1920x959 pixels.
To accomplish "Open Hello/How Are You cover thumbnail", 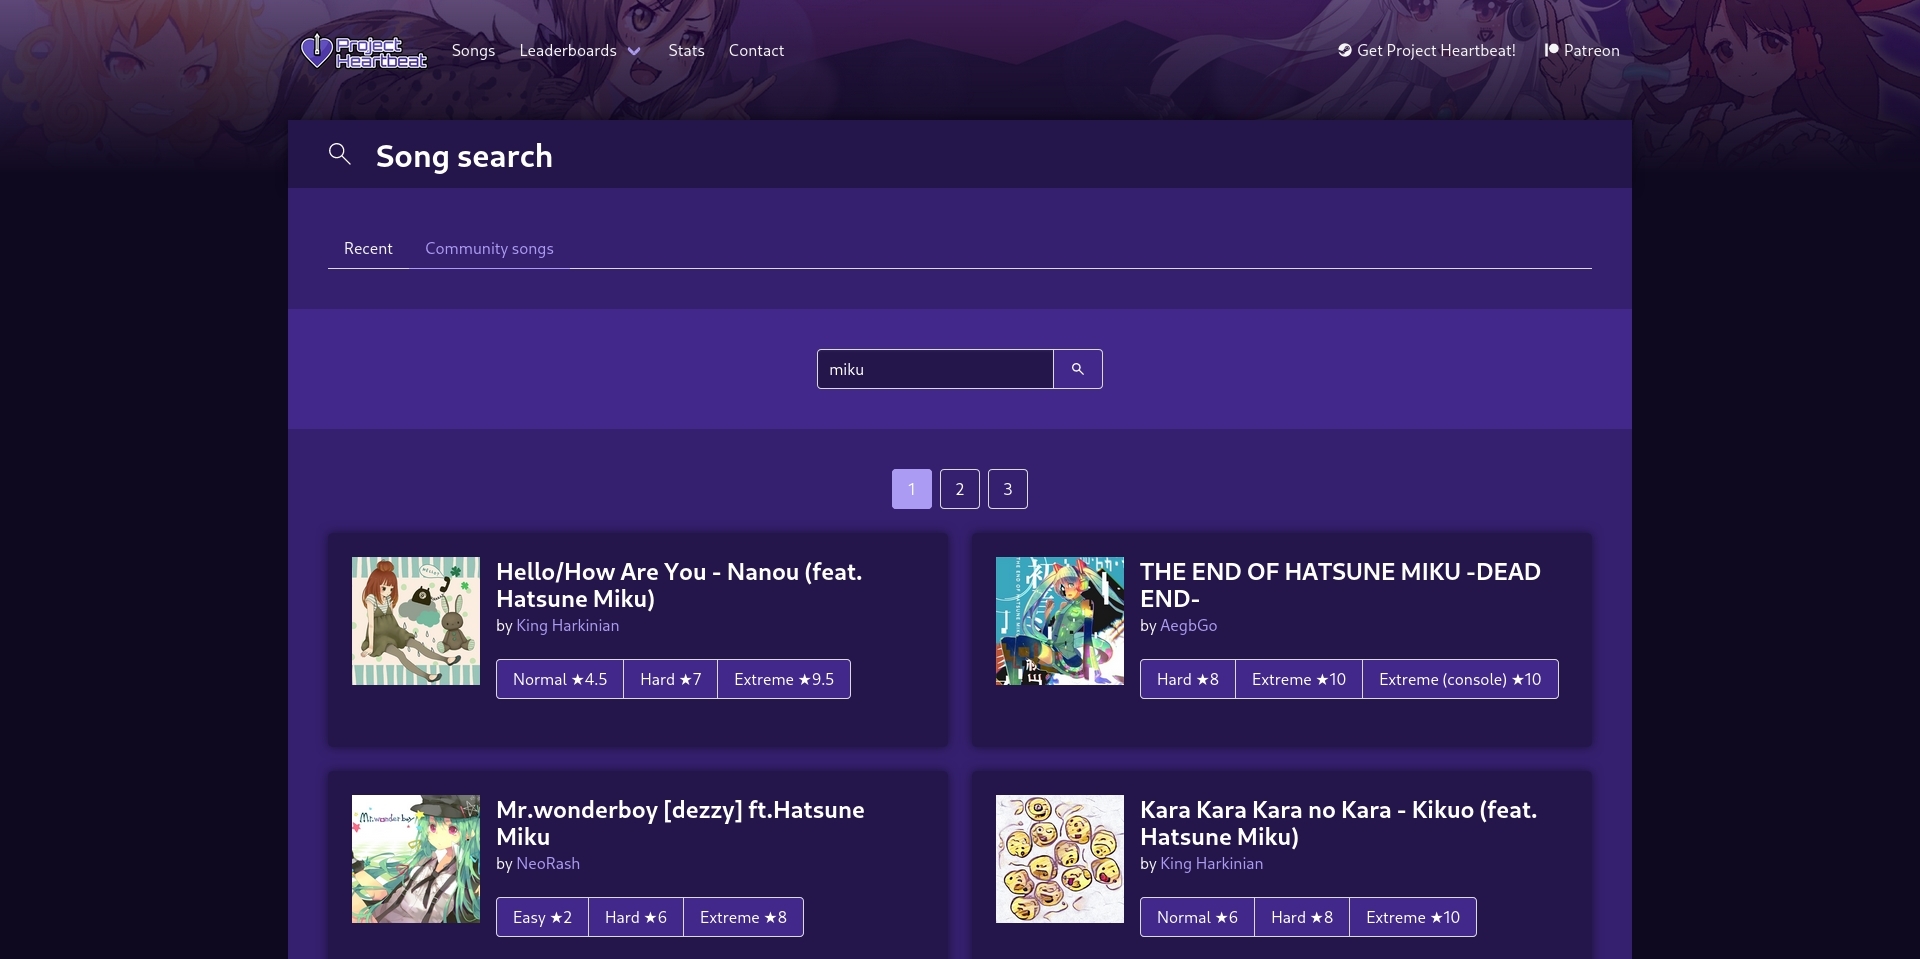I will coord(416,621).
